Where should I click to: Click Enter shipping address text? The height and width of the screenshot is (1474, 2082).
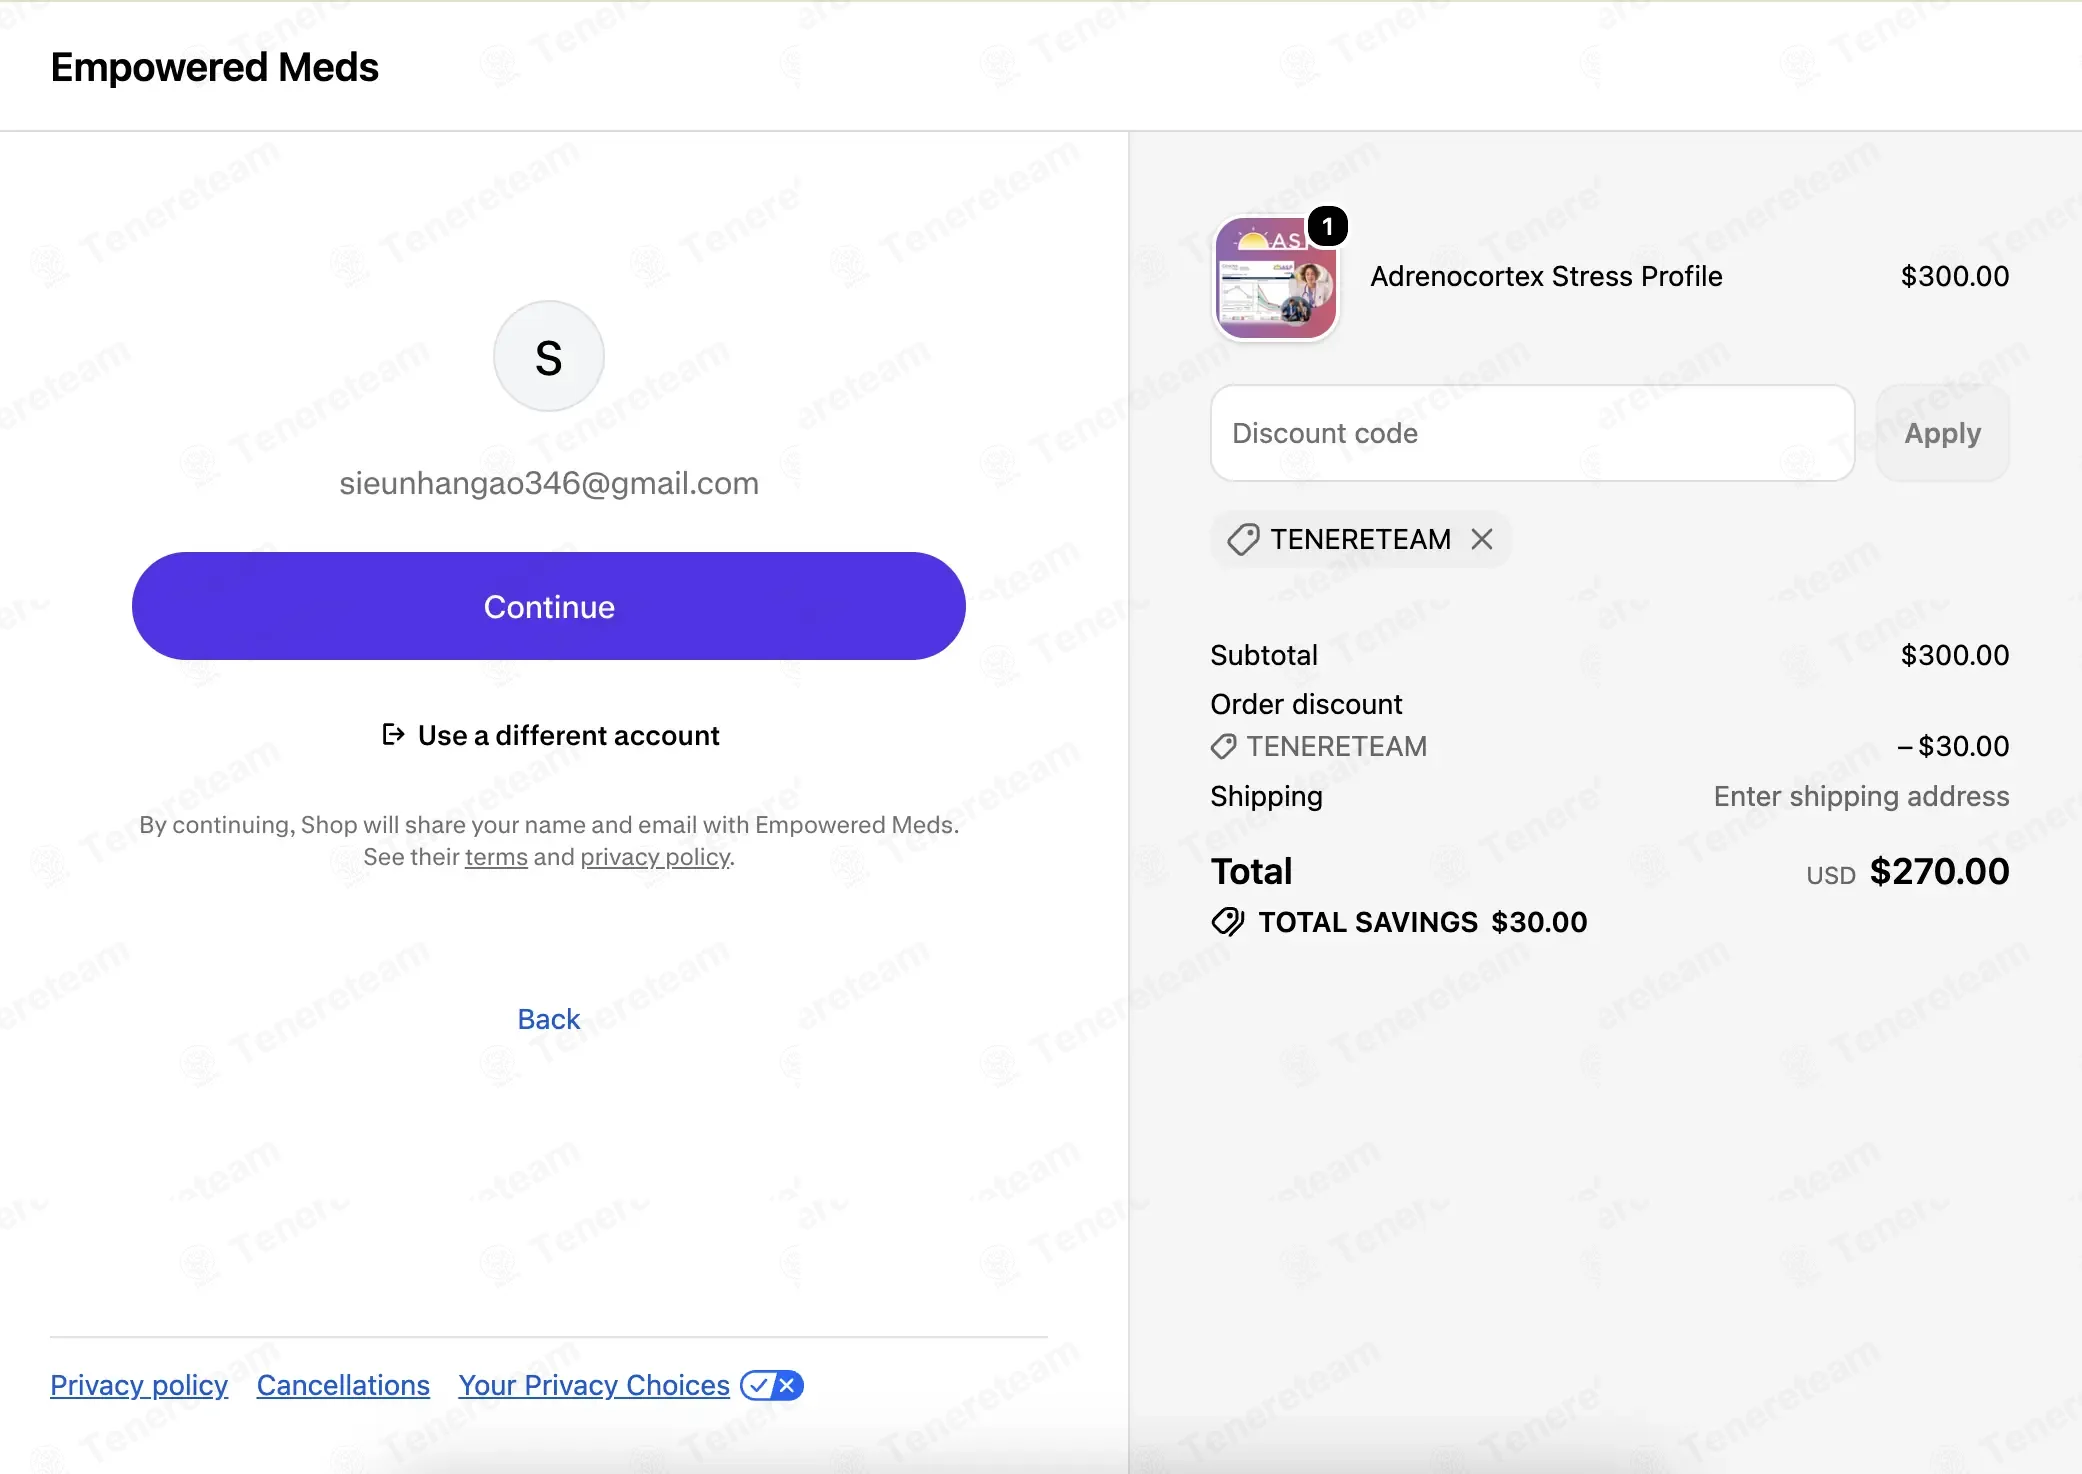[x=1862, y=796]
